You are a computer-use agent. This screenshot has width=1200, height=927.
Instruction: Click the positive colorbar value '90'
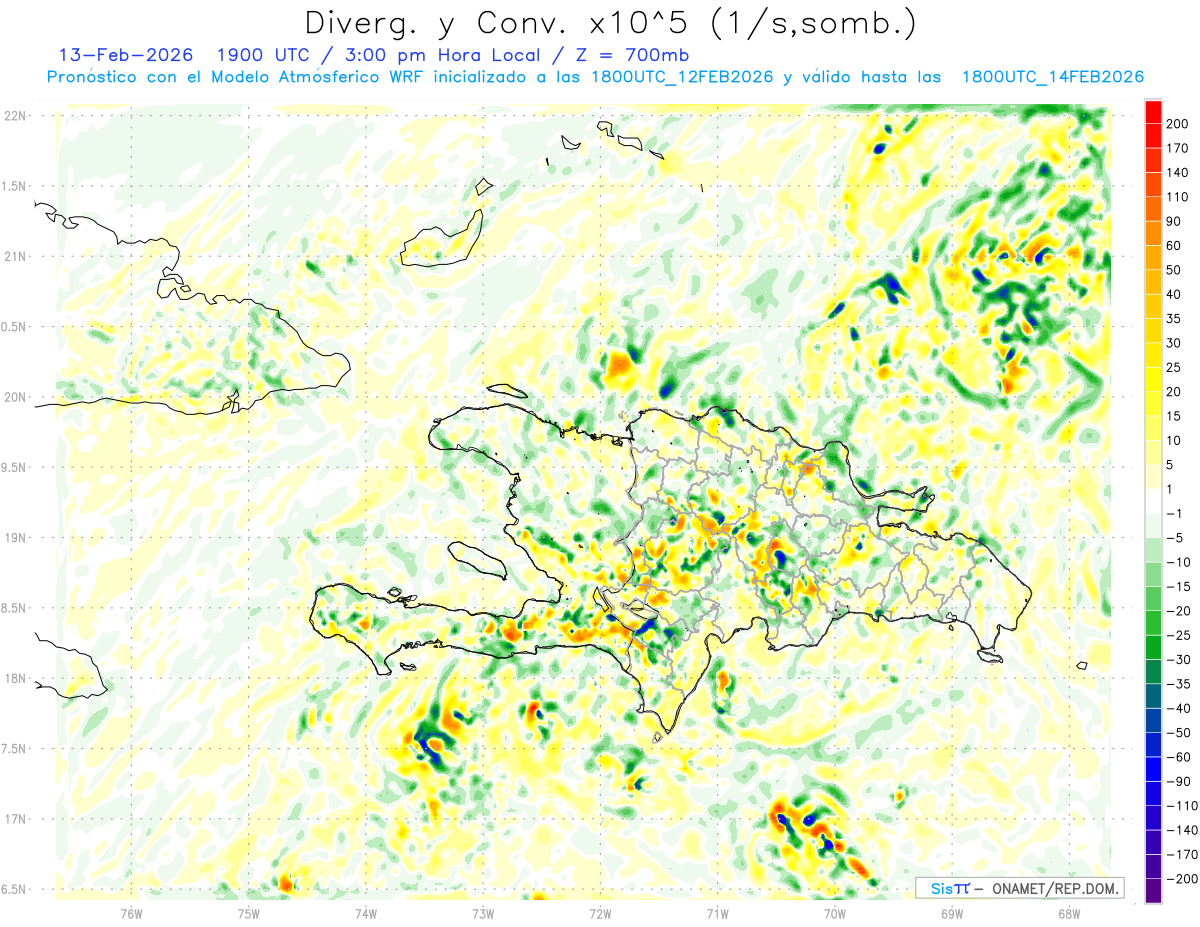pos(1174,221)
